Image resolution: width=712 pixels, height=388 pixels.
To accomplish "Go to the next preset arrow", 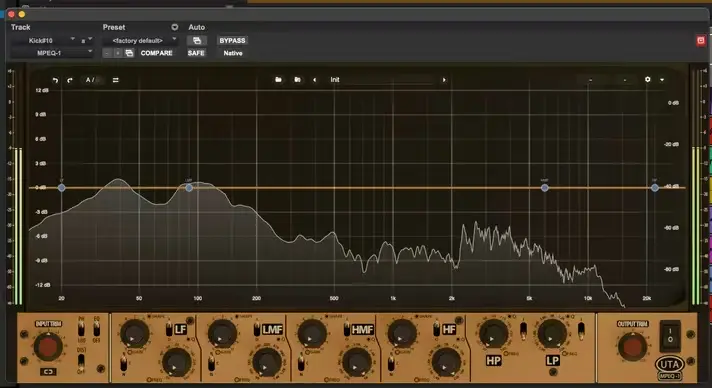I will point(444,80).
